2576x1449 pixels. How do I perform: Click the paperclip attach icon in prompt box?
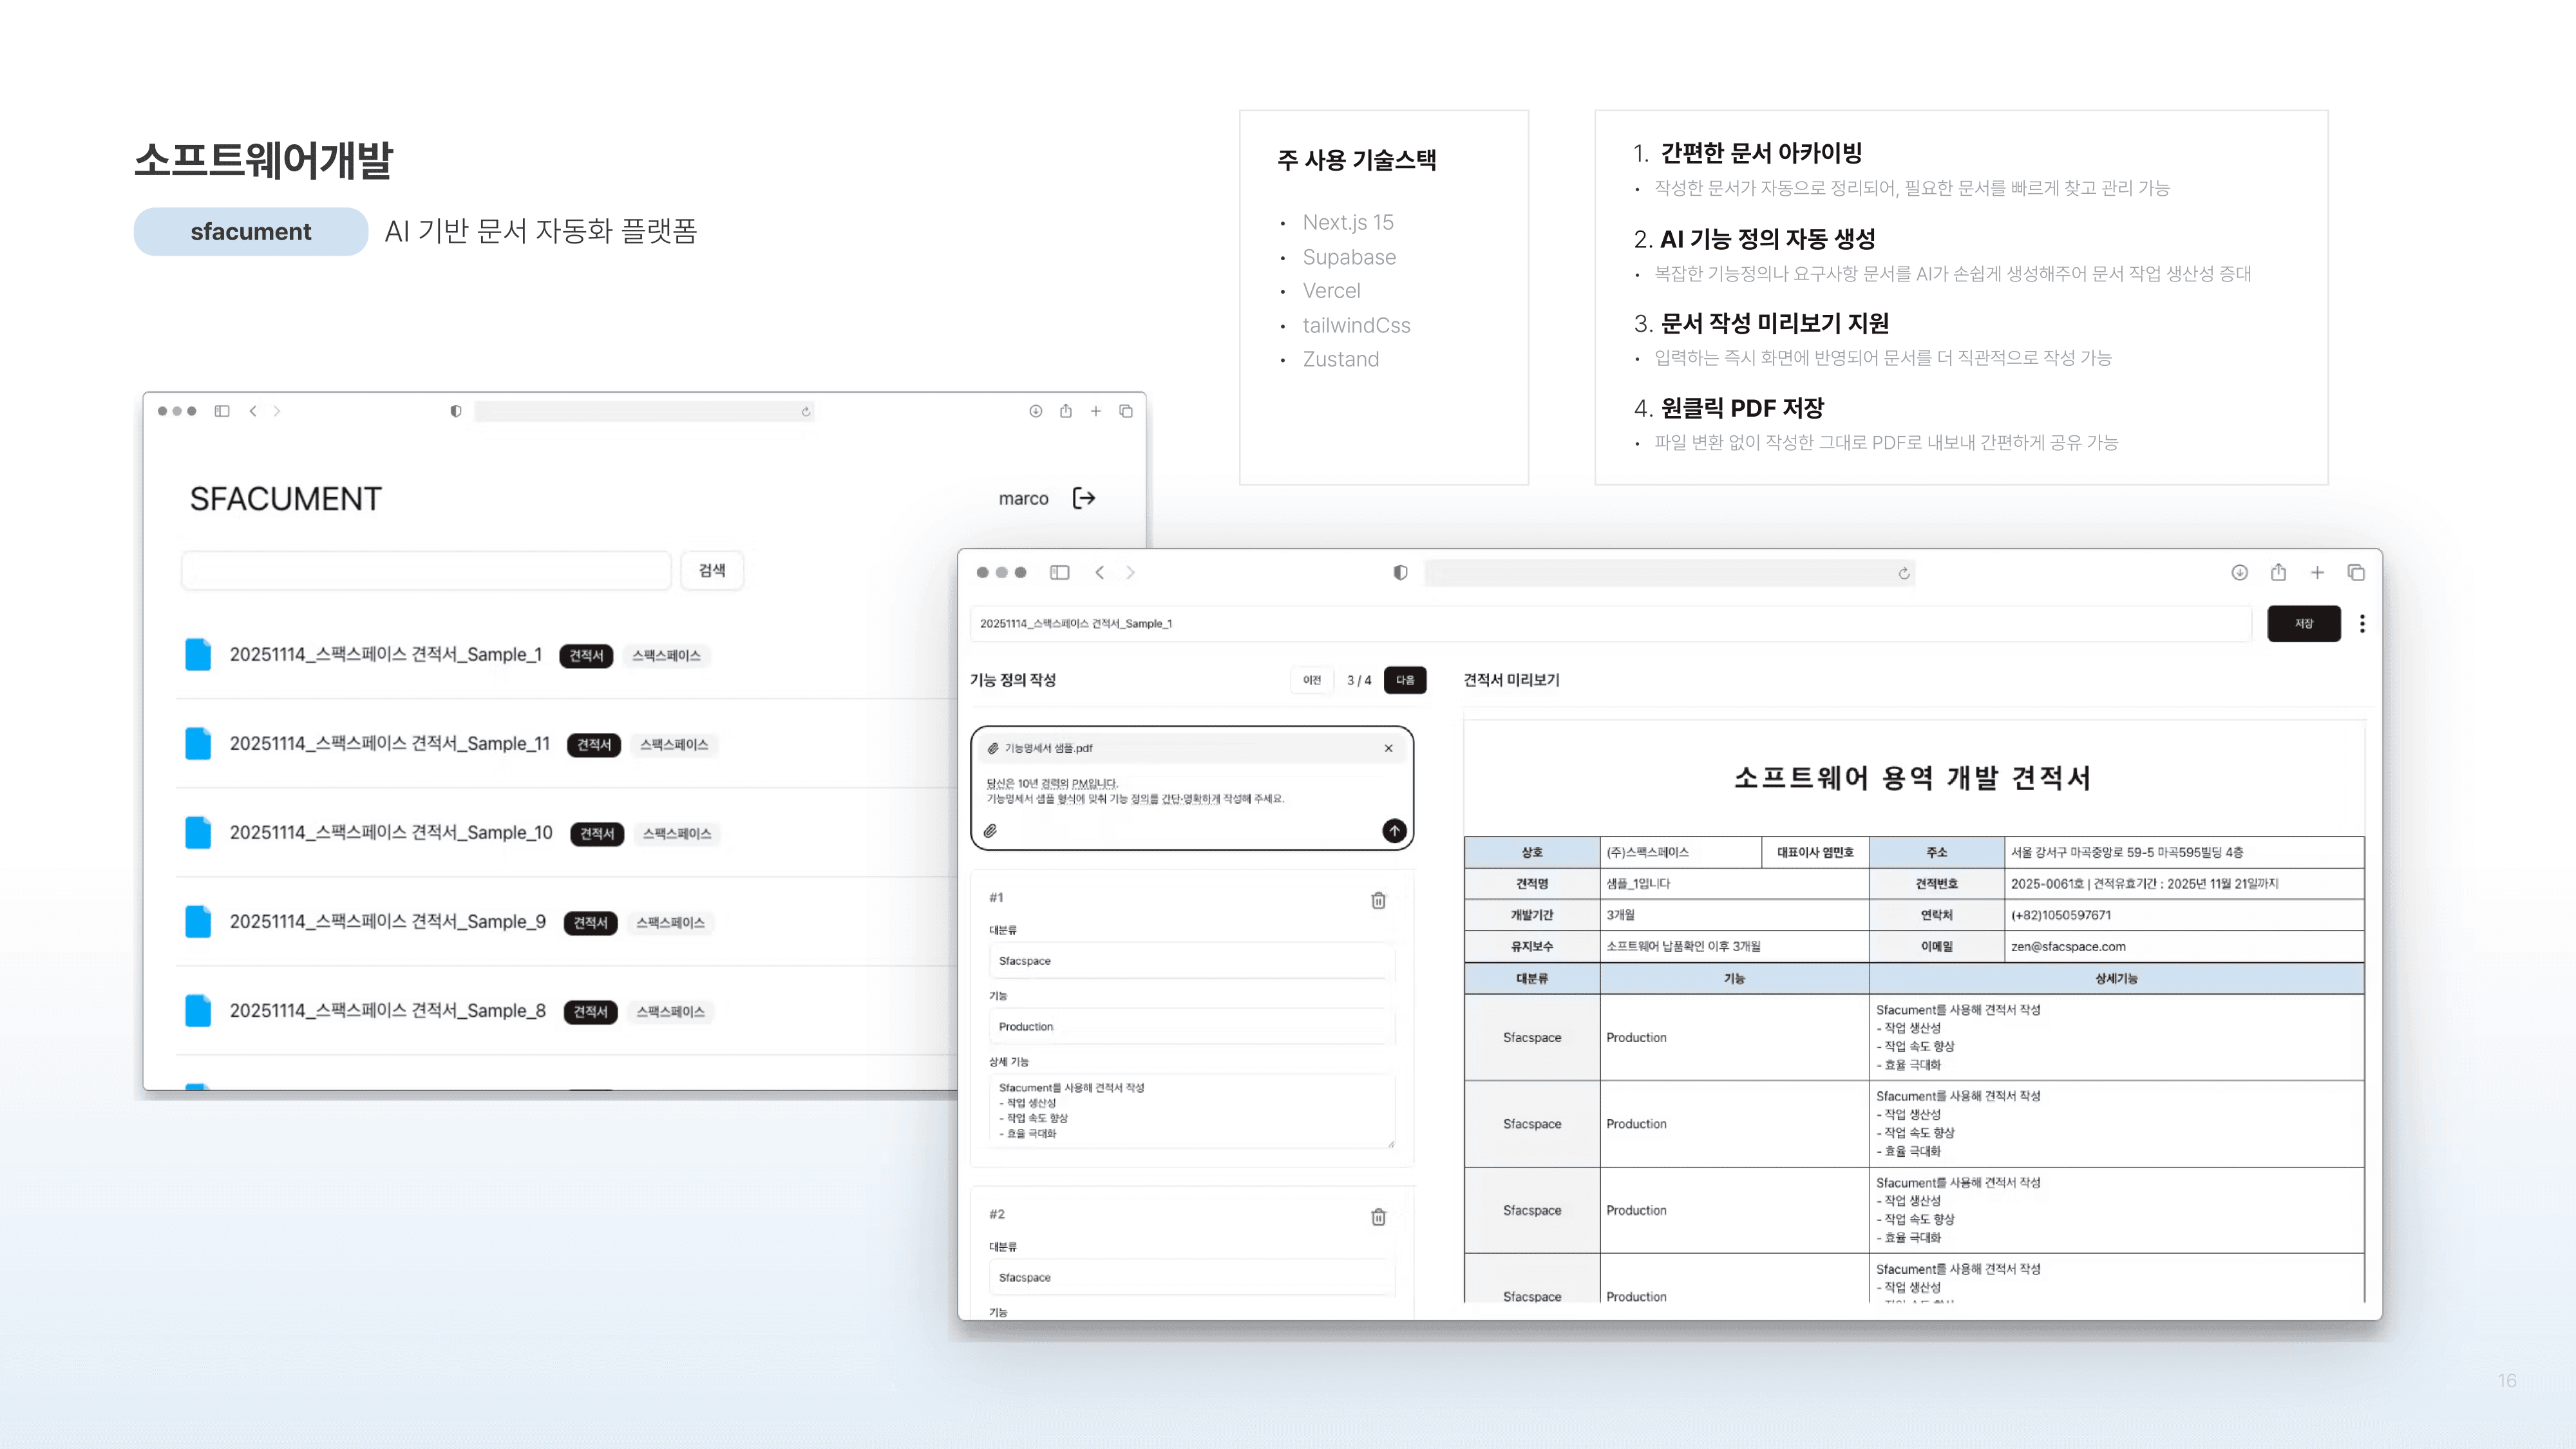pos(990,831)
